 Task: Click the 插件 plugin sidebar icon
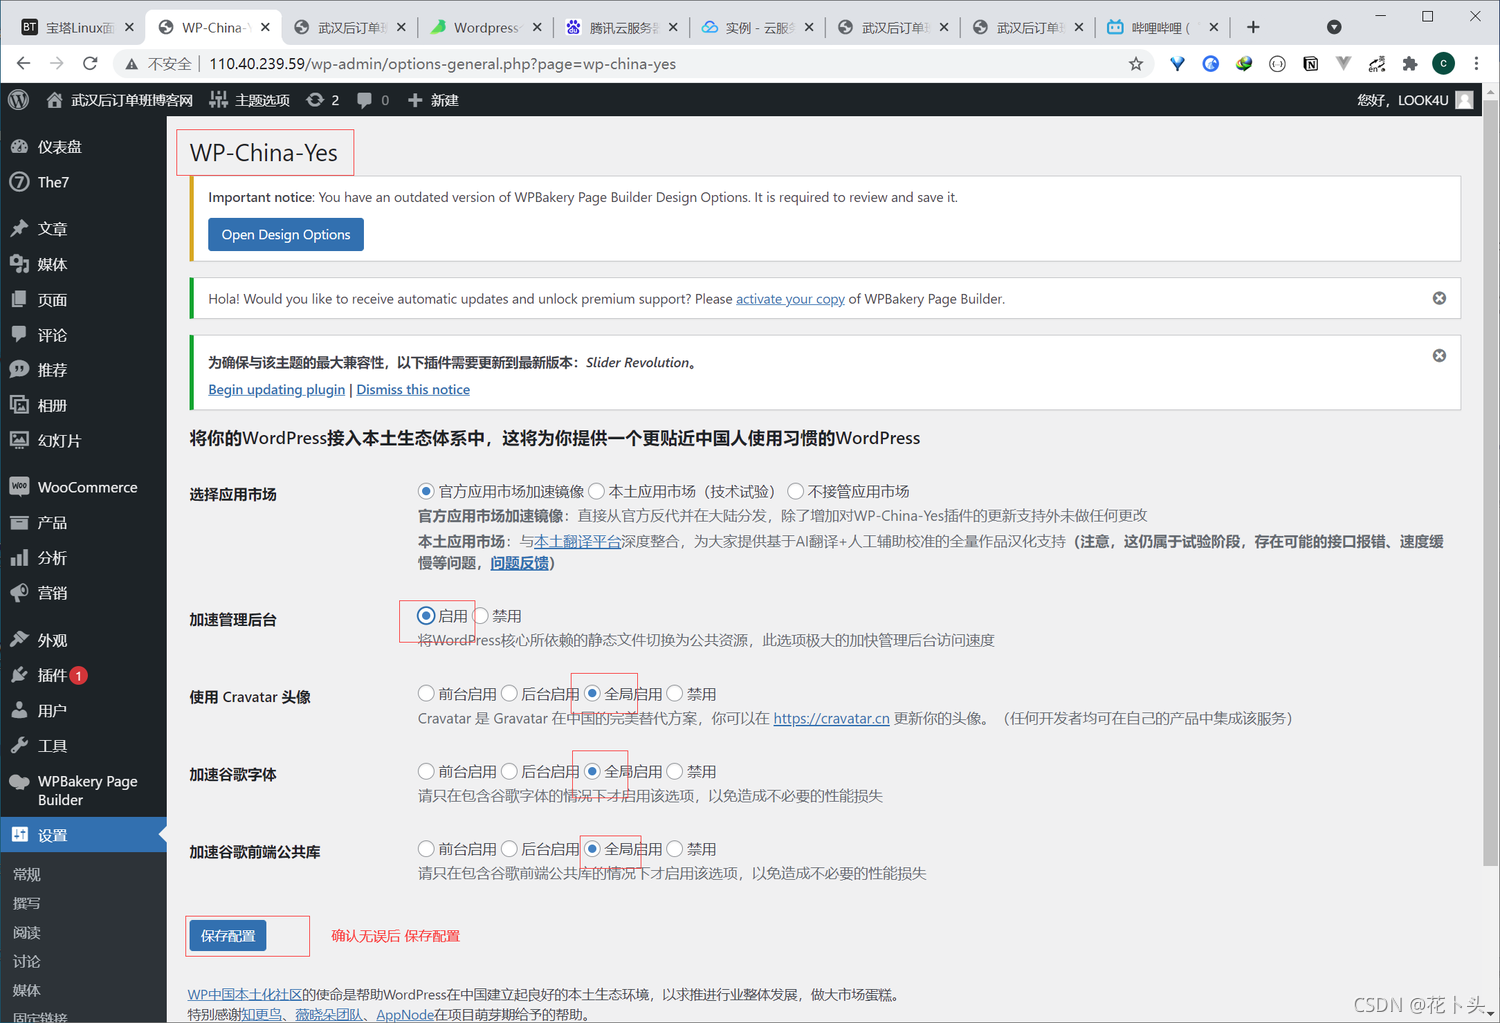coord(19,675)
